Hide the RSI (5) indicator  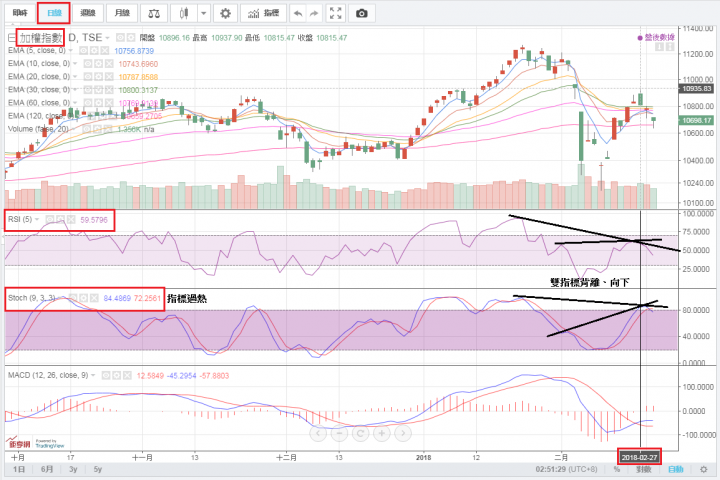(x=50, y=220)
